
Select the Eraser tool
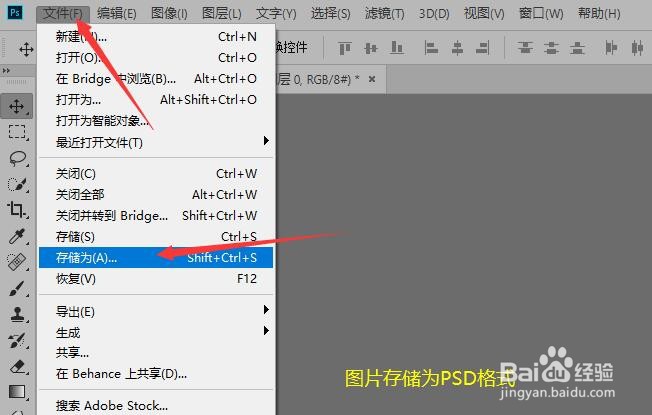tap(17, 366)
